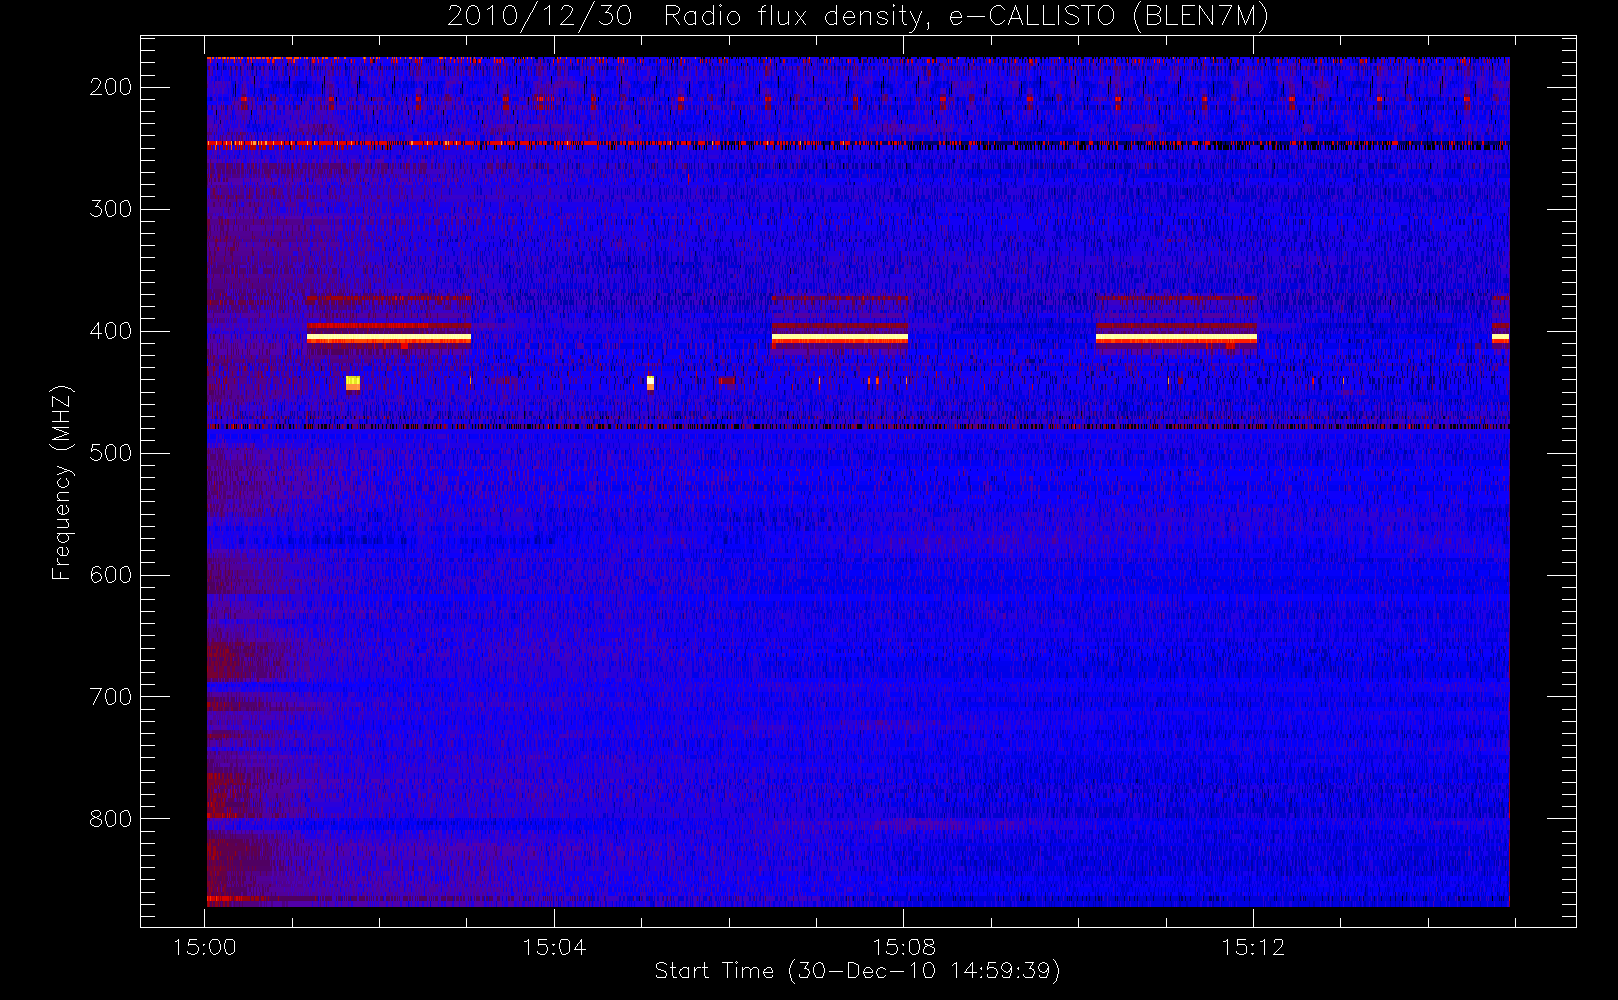1618x1000 pixels.
Task: Click the yellow spot near 440 MHz at 15:01
Action: coord(352,382)
